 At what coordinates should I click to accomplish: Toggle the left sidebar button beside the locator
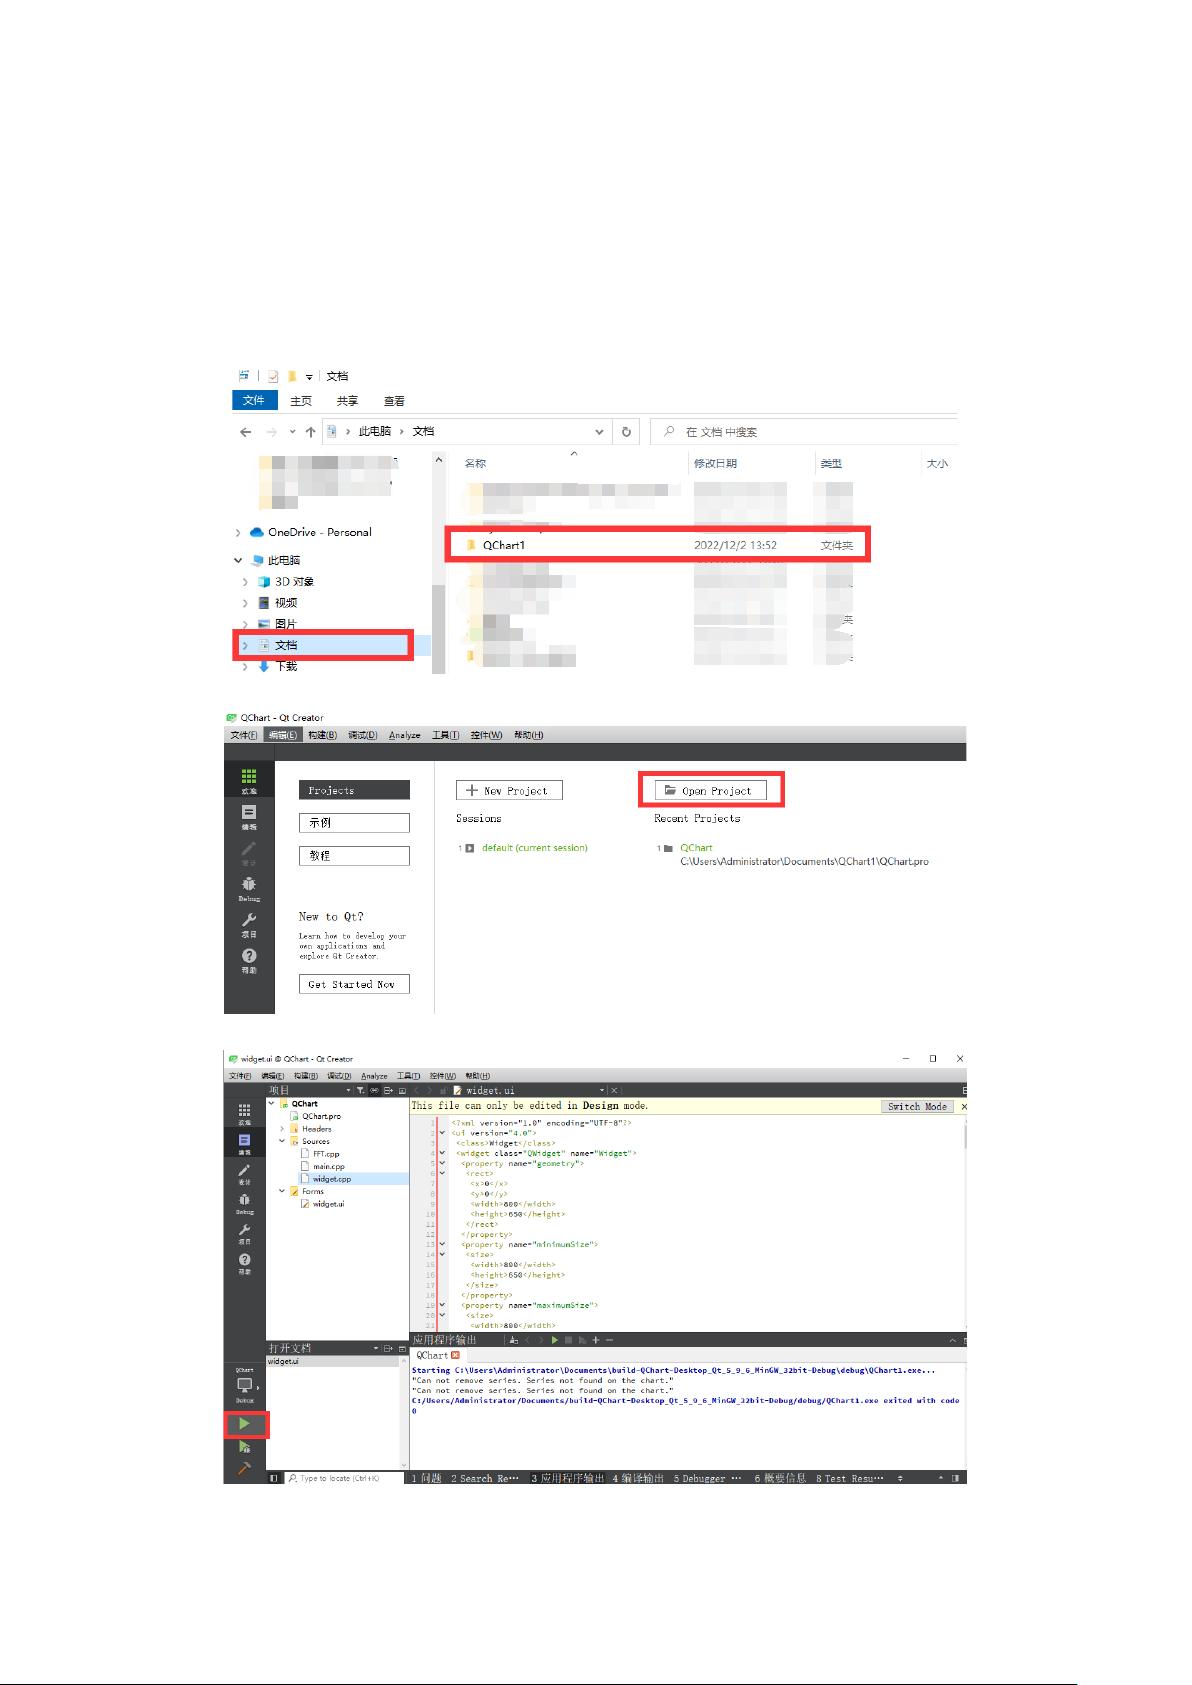pos(275,1478)
